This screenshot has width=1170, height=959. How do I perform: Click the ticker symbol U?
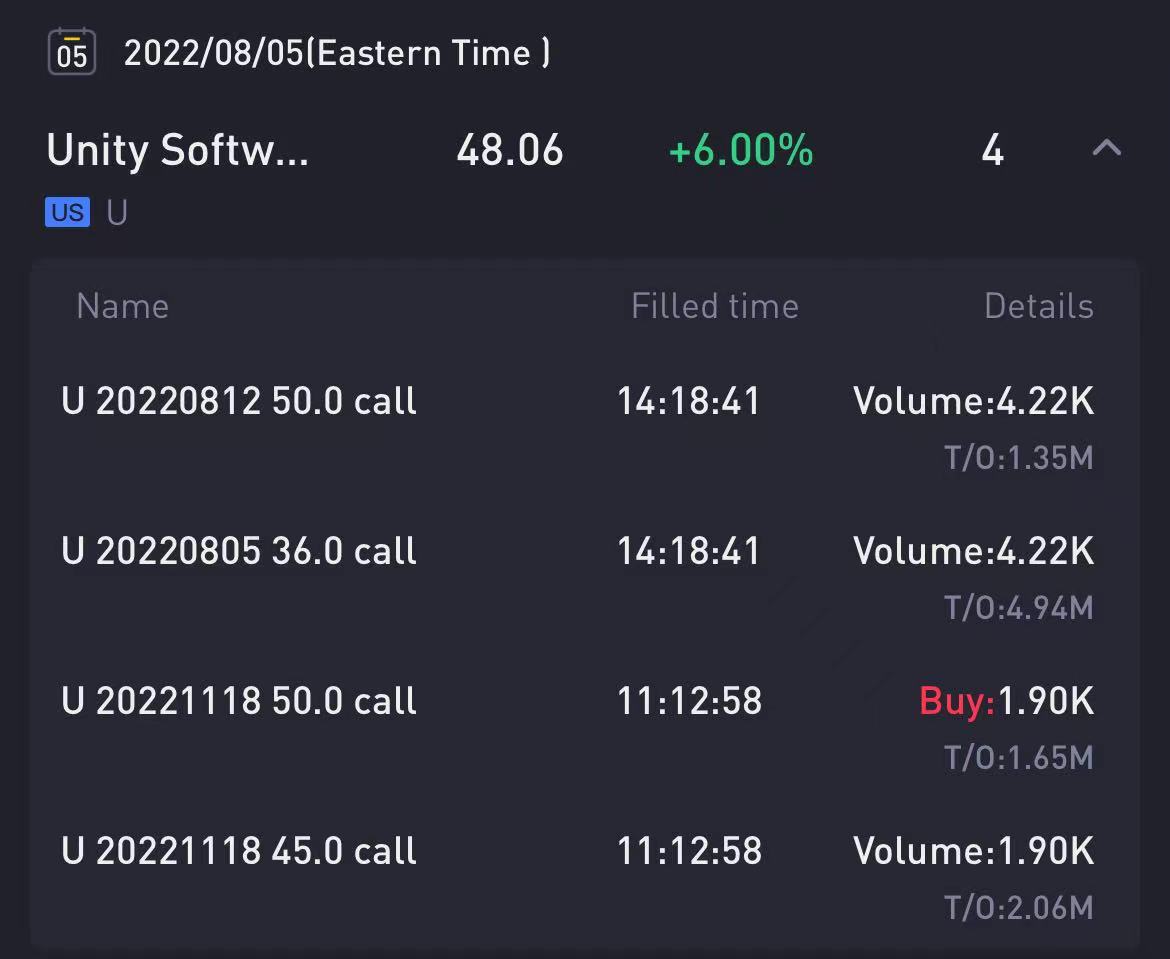(117, 213)
